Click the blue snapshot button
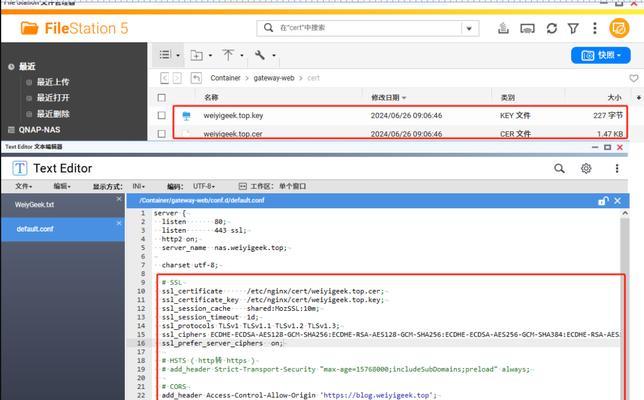The height and width of the screenshot is (400, 644). pyautogui.click(x=600, y=55)
